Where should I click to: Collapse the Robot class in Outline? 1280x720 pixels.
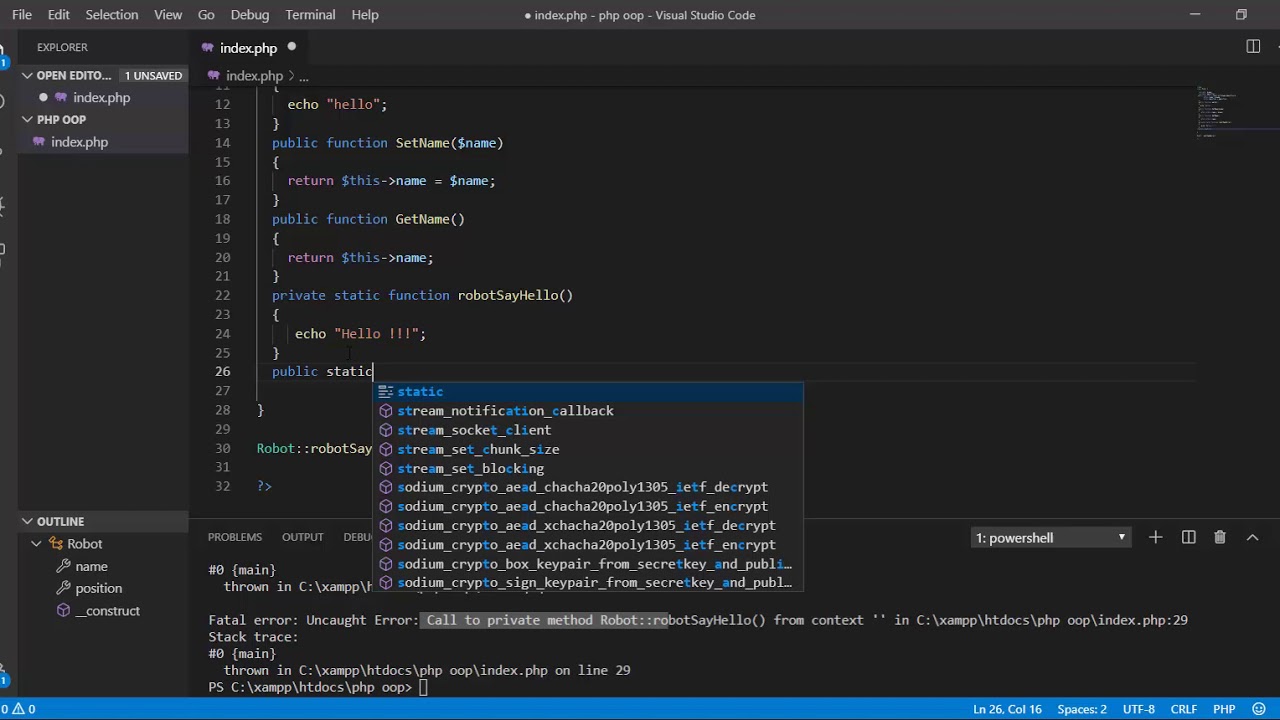point(36,543)
